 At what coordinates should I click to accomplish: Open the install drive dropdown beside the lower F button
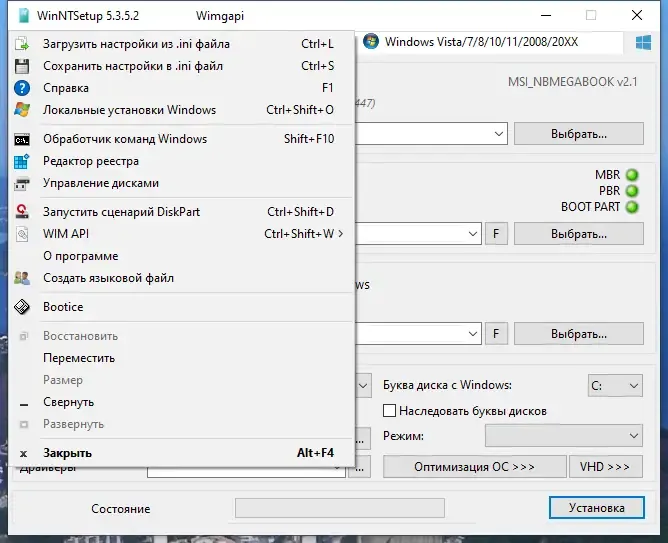[472, 333]
